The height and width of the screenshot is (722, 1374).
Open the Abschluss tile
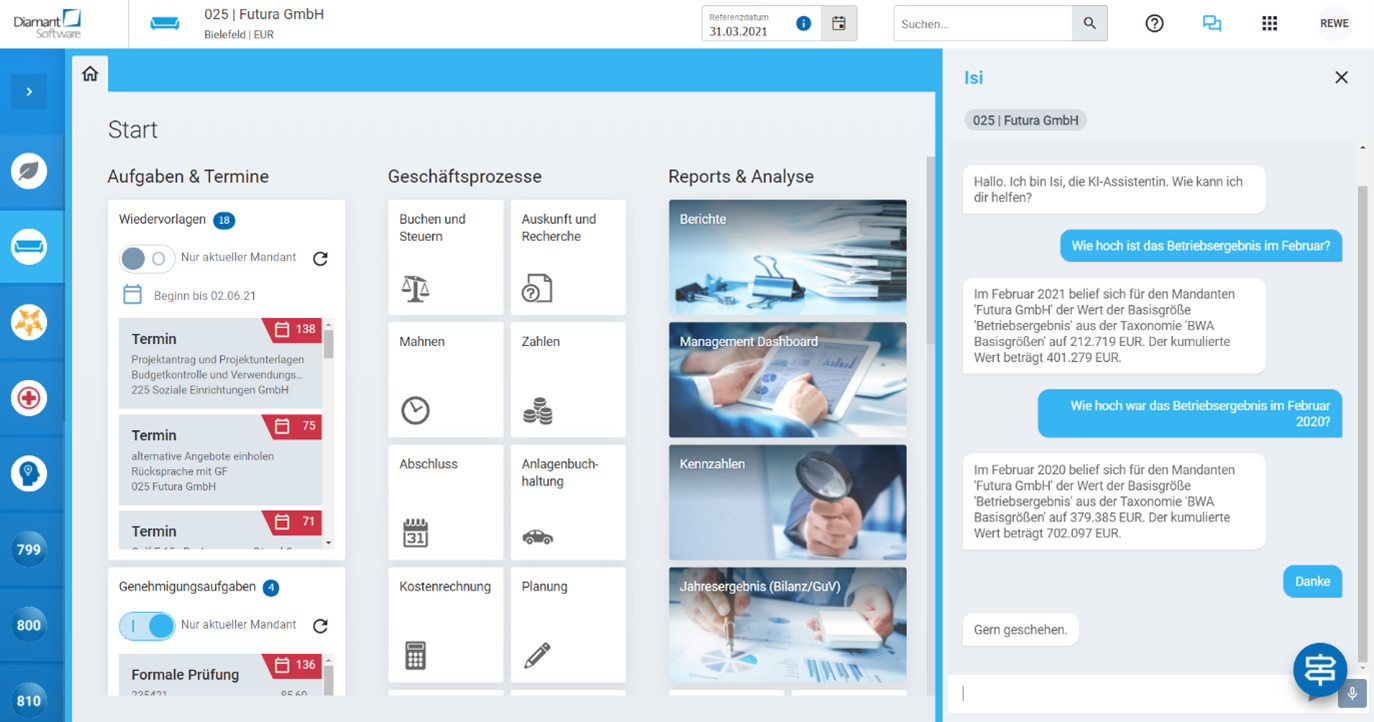click(446, 502)
